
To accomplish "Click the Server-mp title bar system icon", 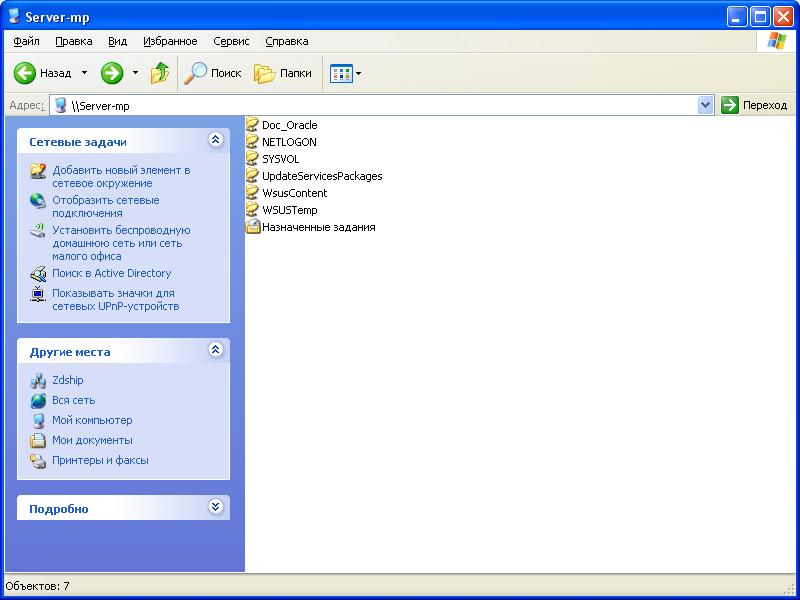I will tap(14, 16).
